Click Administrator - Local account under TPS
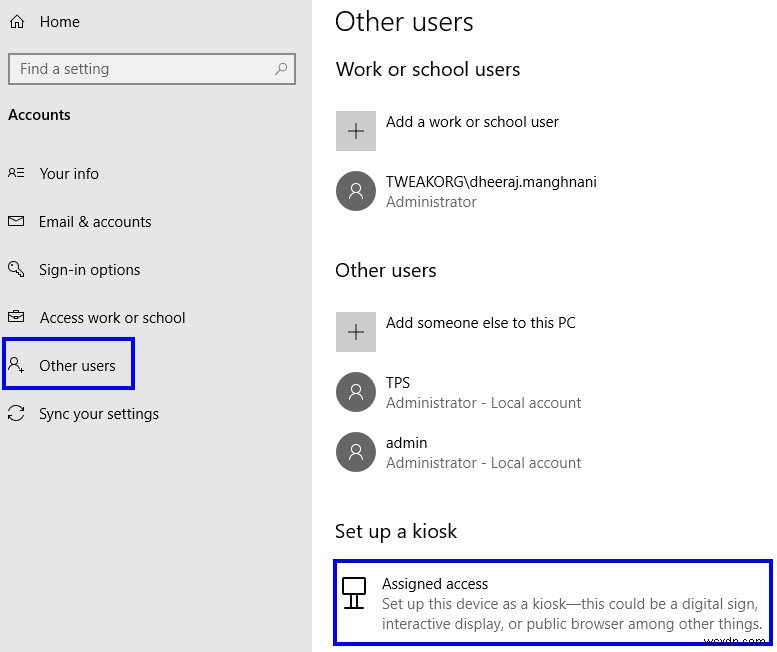This screenshot has height=652, width=777. pyautogui.click(x=483, y=403)
